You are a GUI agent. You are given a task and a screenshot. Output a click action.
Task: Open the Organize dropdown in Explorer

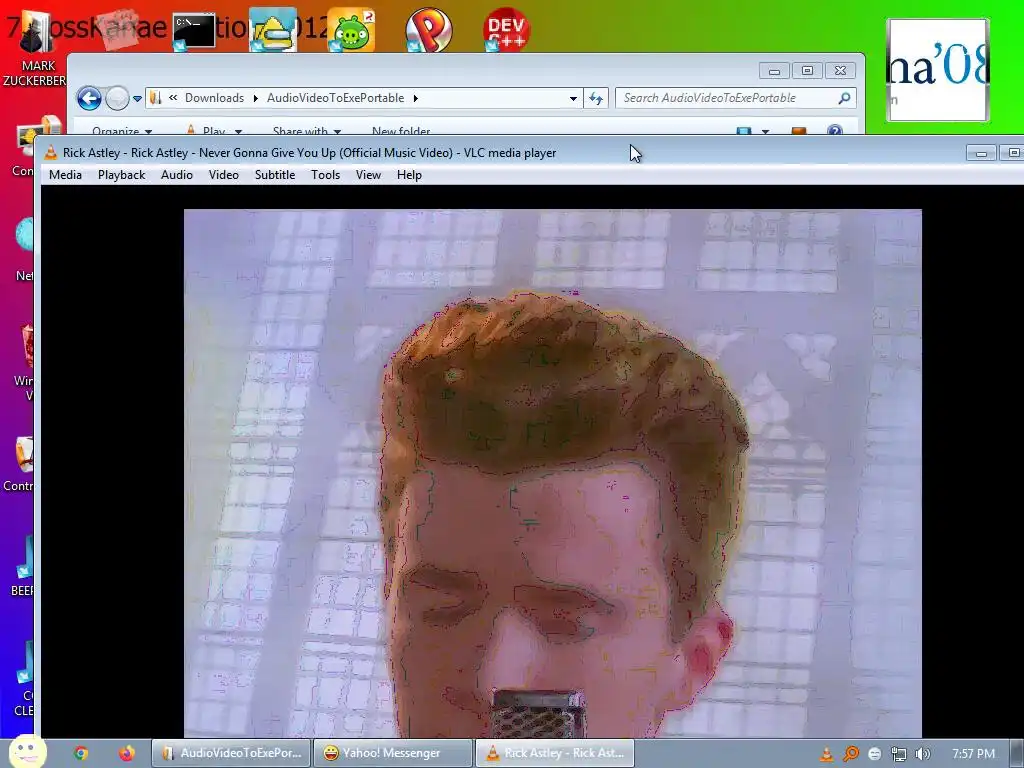pos(122,131)
